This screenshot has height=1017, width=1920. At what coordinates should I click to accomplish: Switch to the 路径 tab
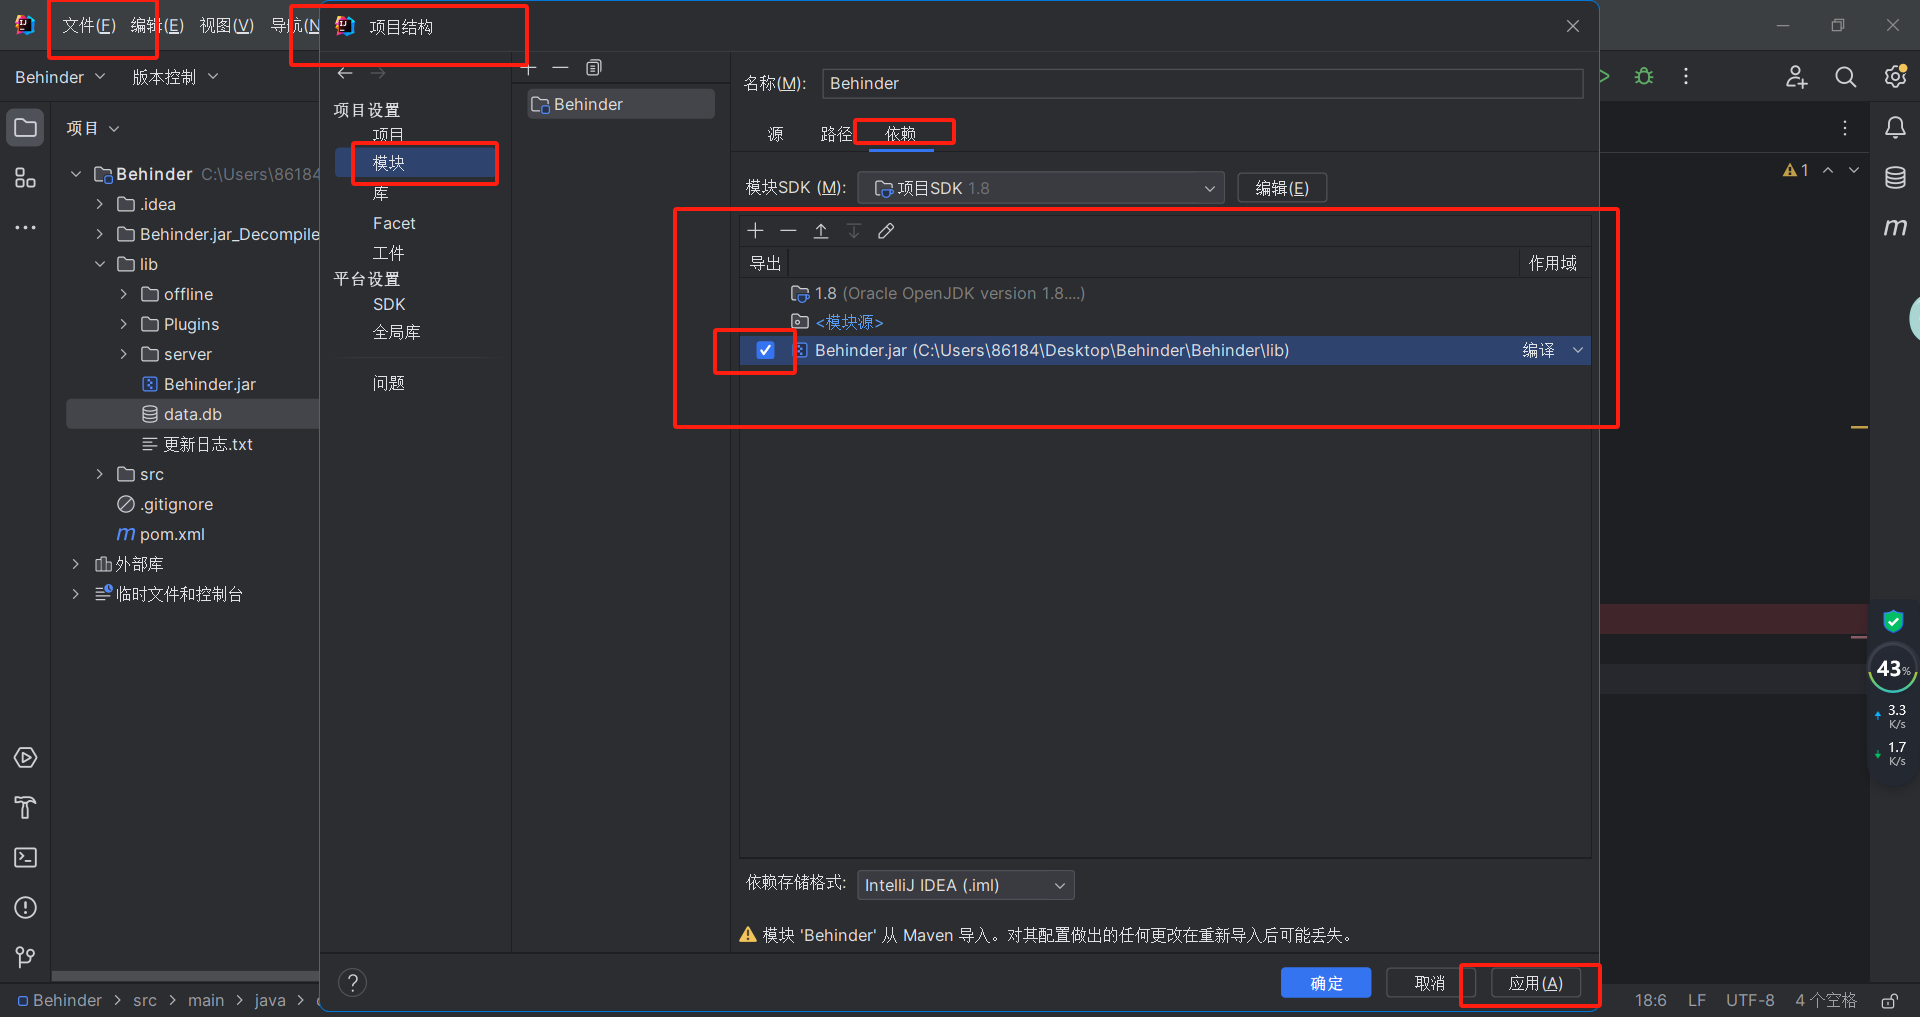(x=836, y=134)
